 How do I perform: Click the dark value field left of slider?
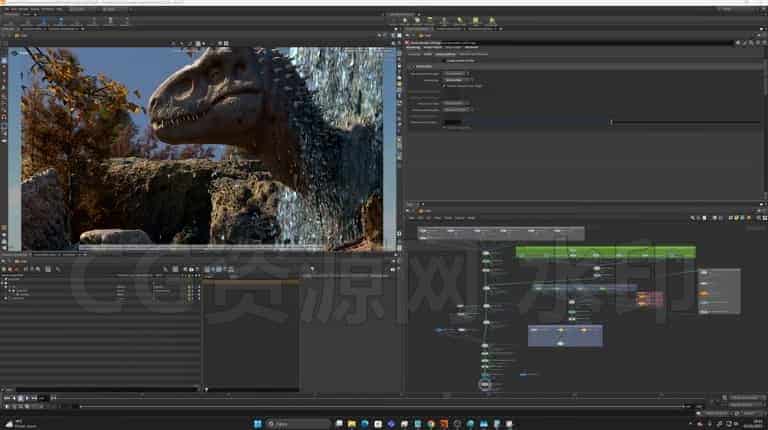point(453,122)
